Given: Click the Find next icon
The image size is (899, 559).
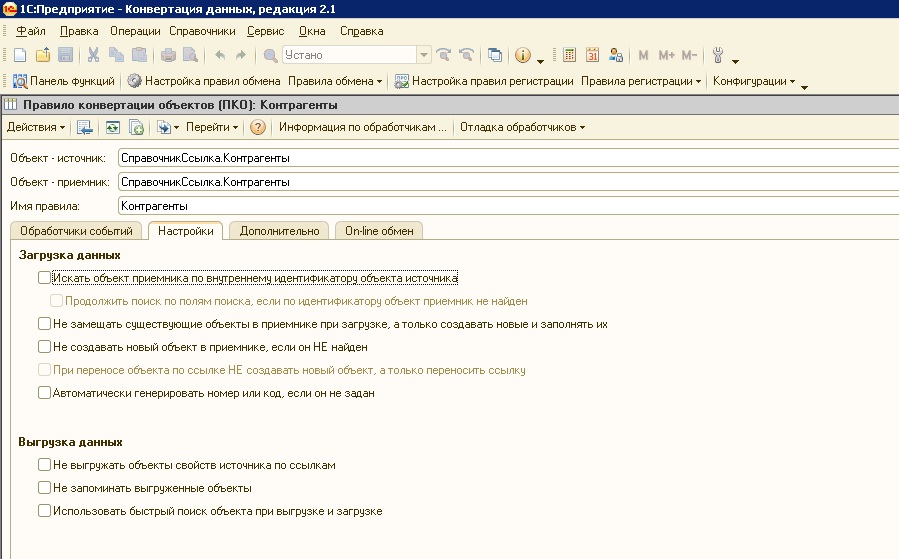Looking at the screenshot, I should (443, 55).
